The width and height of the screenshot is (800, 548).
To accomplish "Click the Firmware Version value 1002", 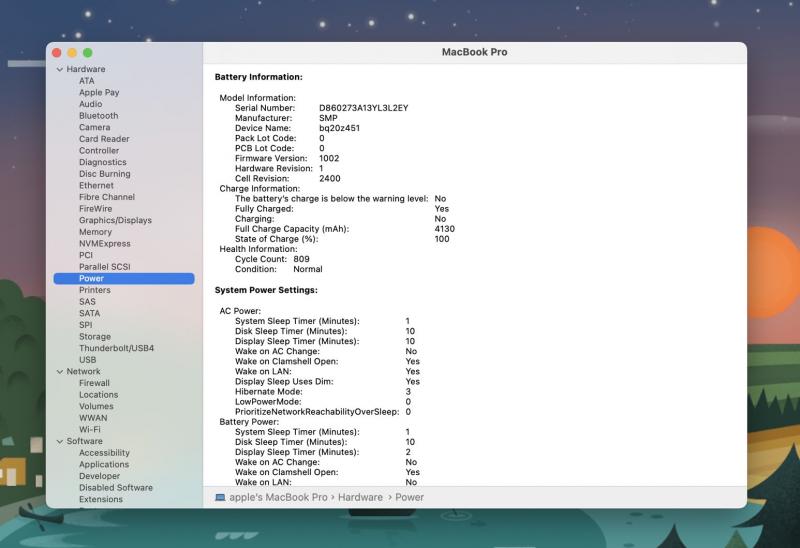I will 329,159.
